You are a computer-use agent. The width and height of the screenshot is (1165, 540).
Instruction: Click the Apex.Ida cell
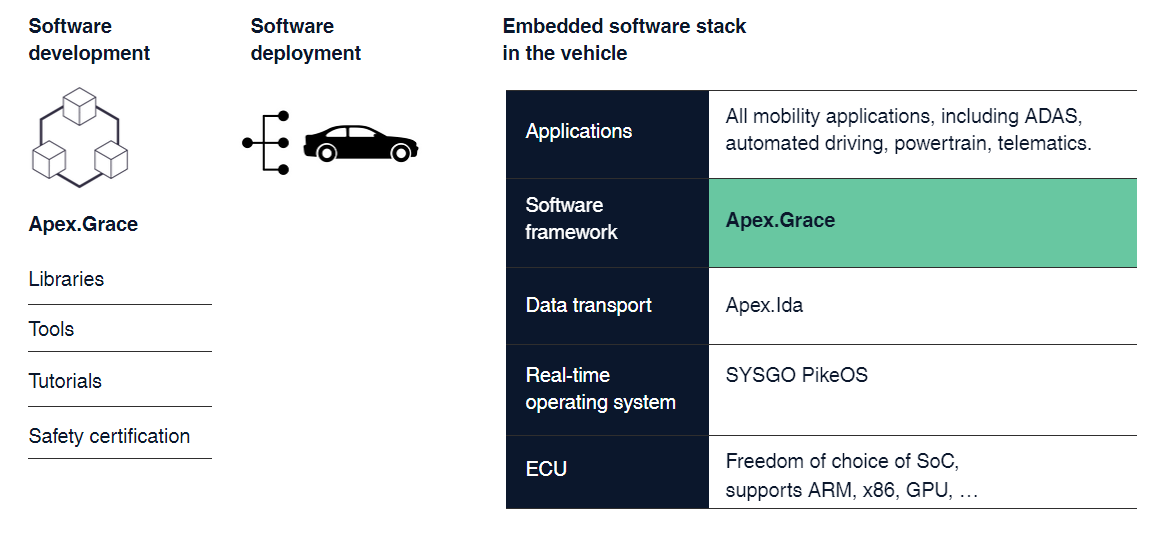pos(923,306)
